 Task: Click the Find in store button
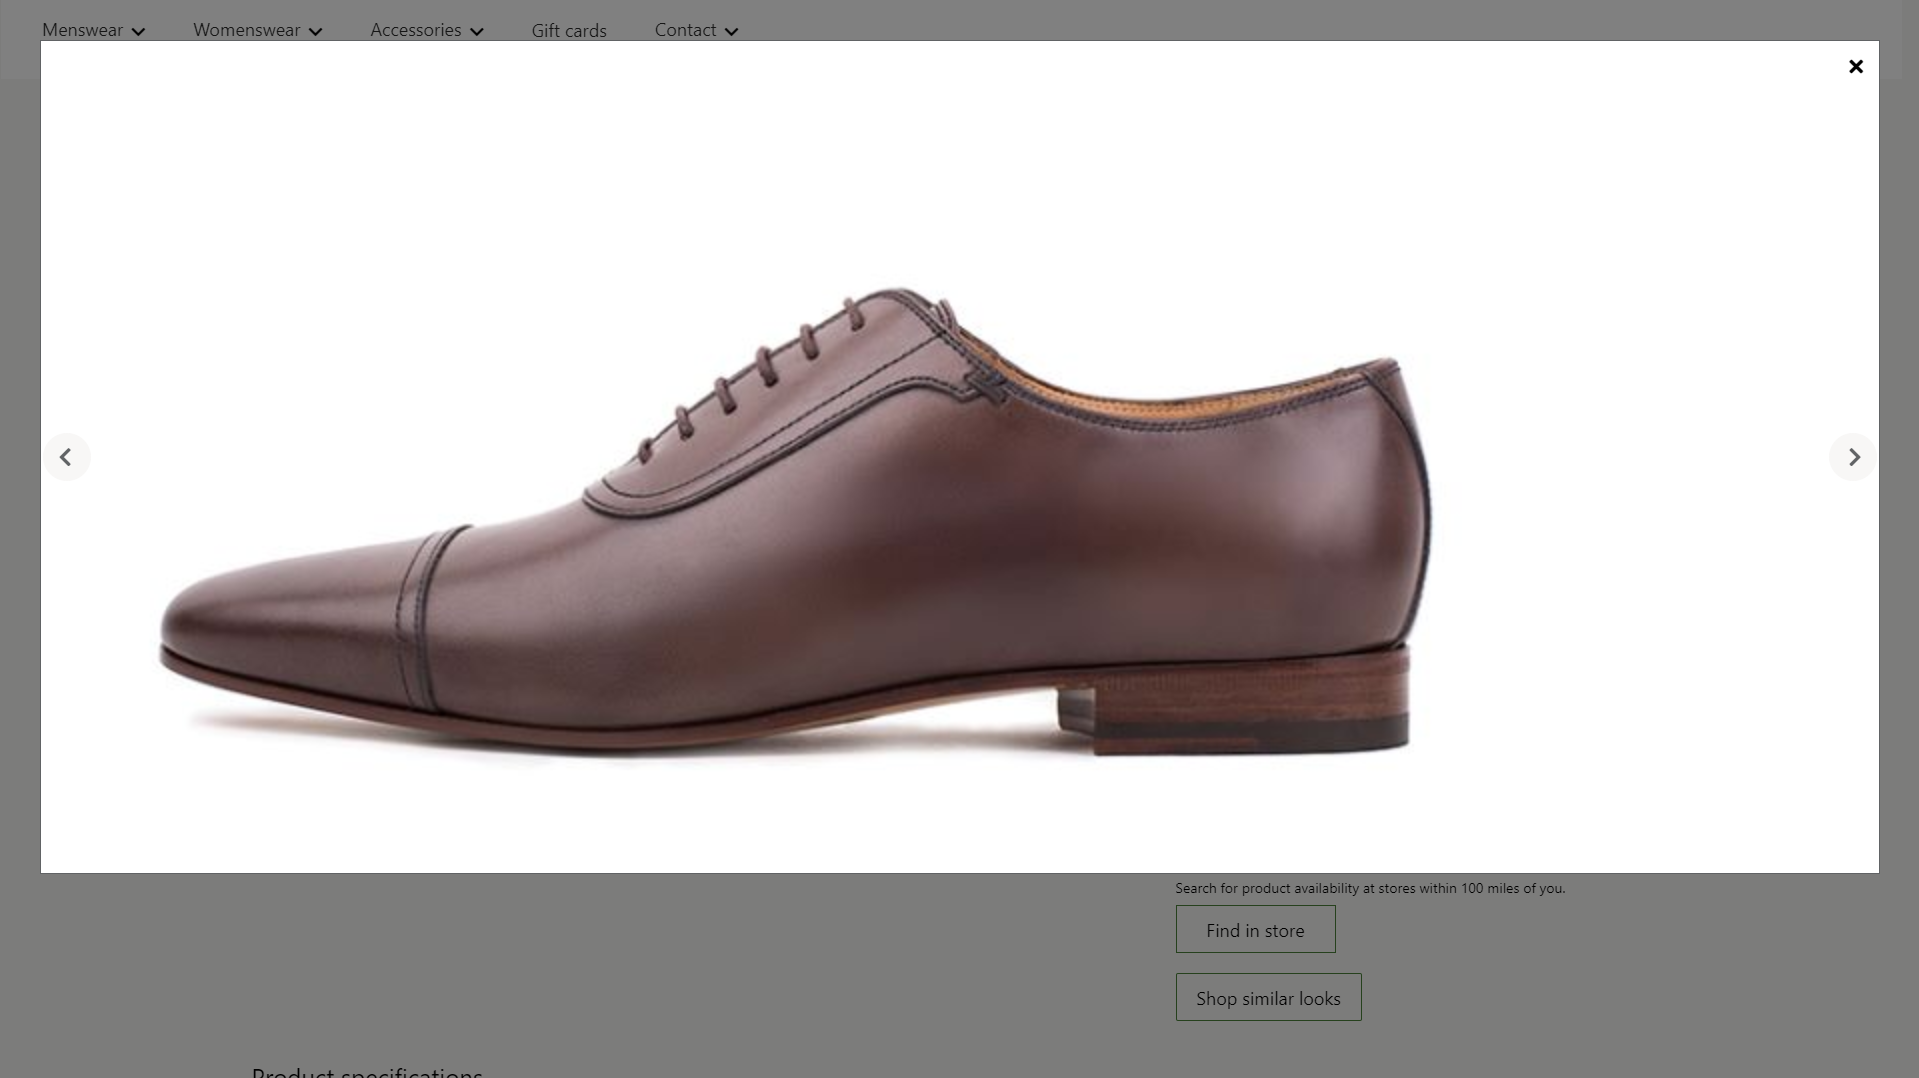[x=1255, y=929]
